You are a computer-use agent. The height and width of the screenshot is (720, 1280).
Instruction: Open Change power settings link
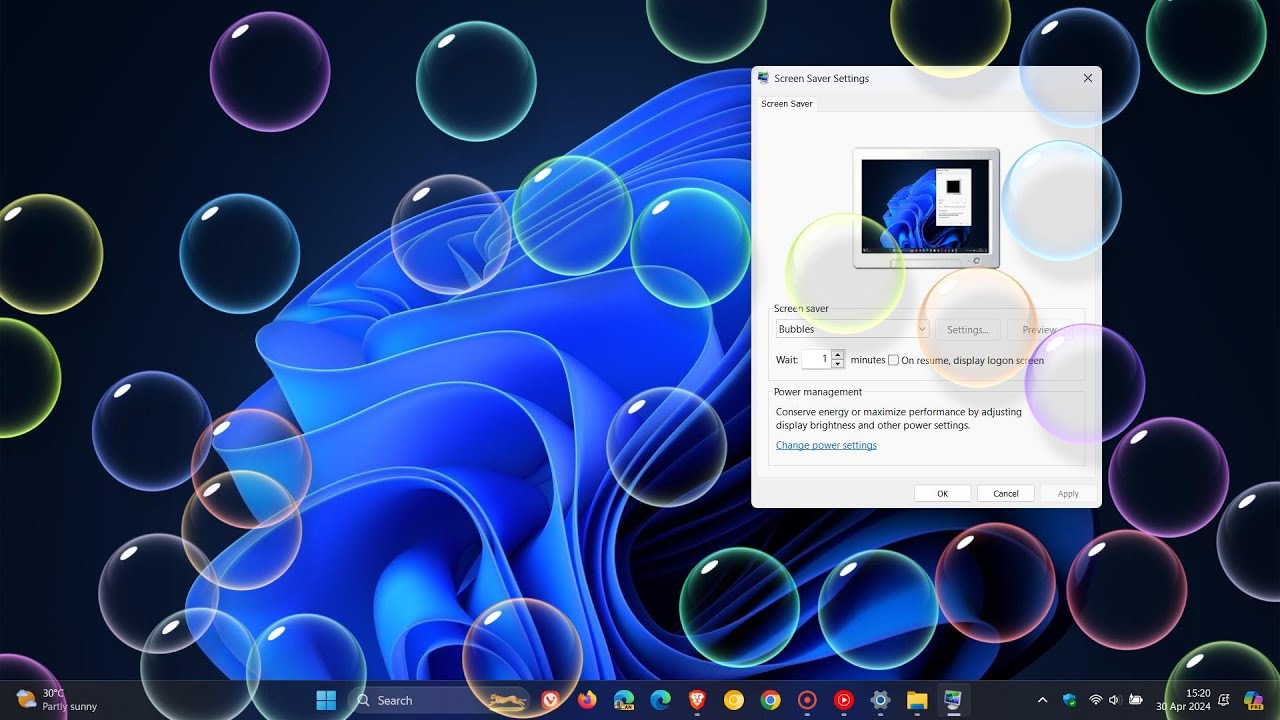pos(826,445)
